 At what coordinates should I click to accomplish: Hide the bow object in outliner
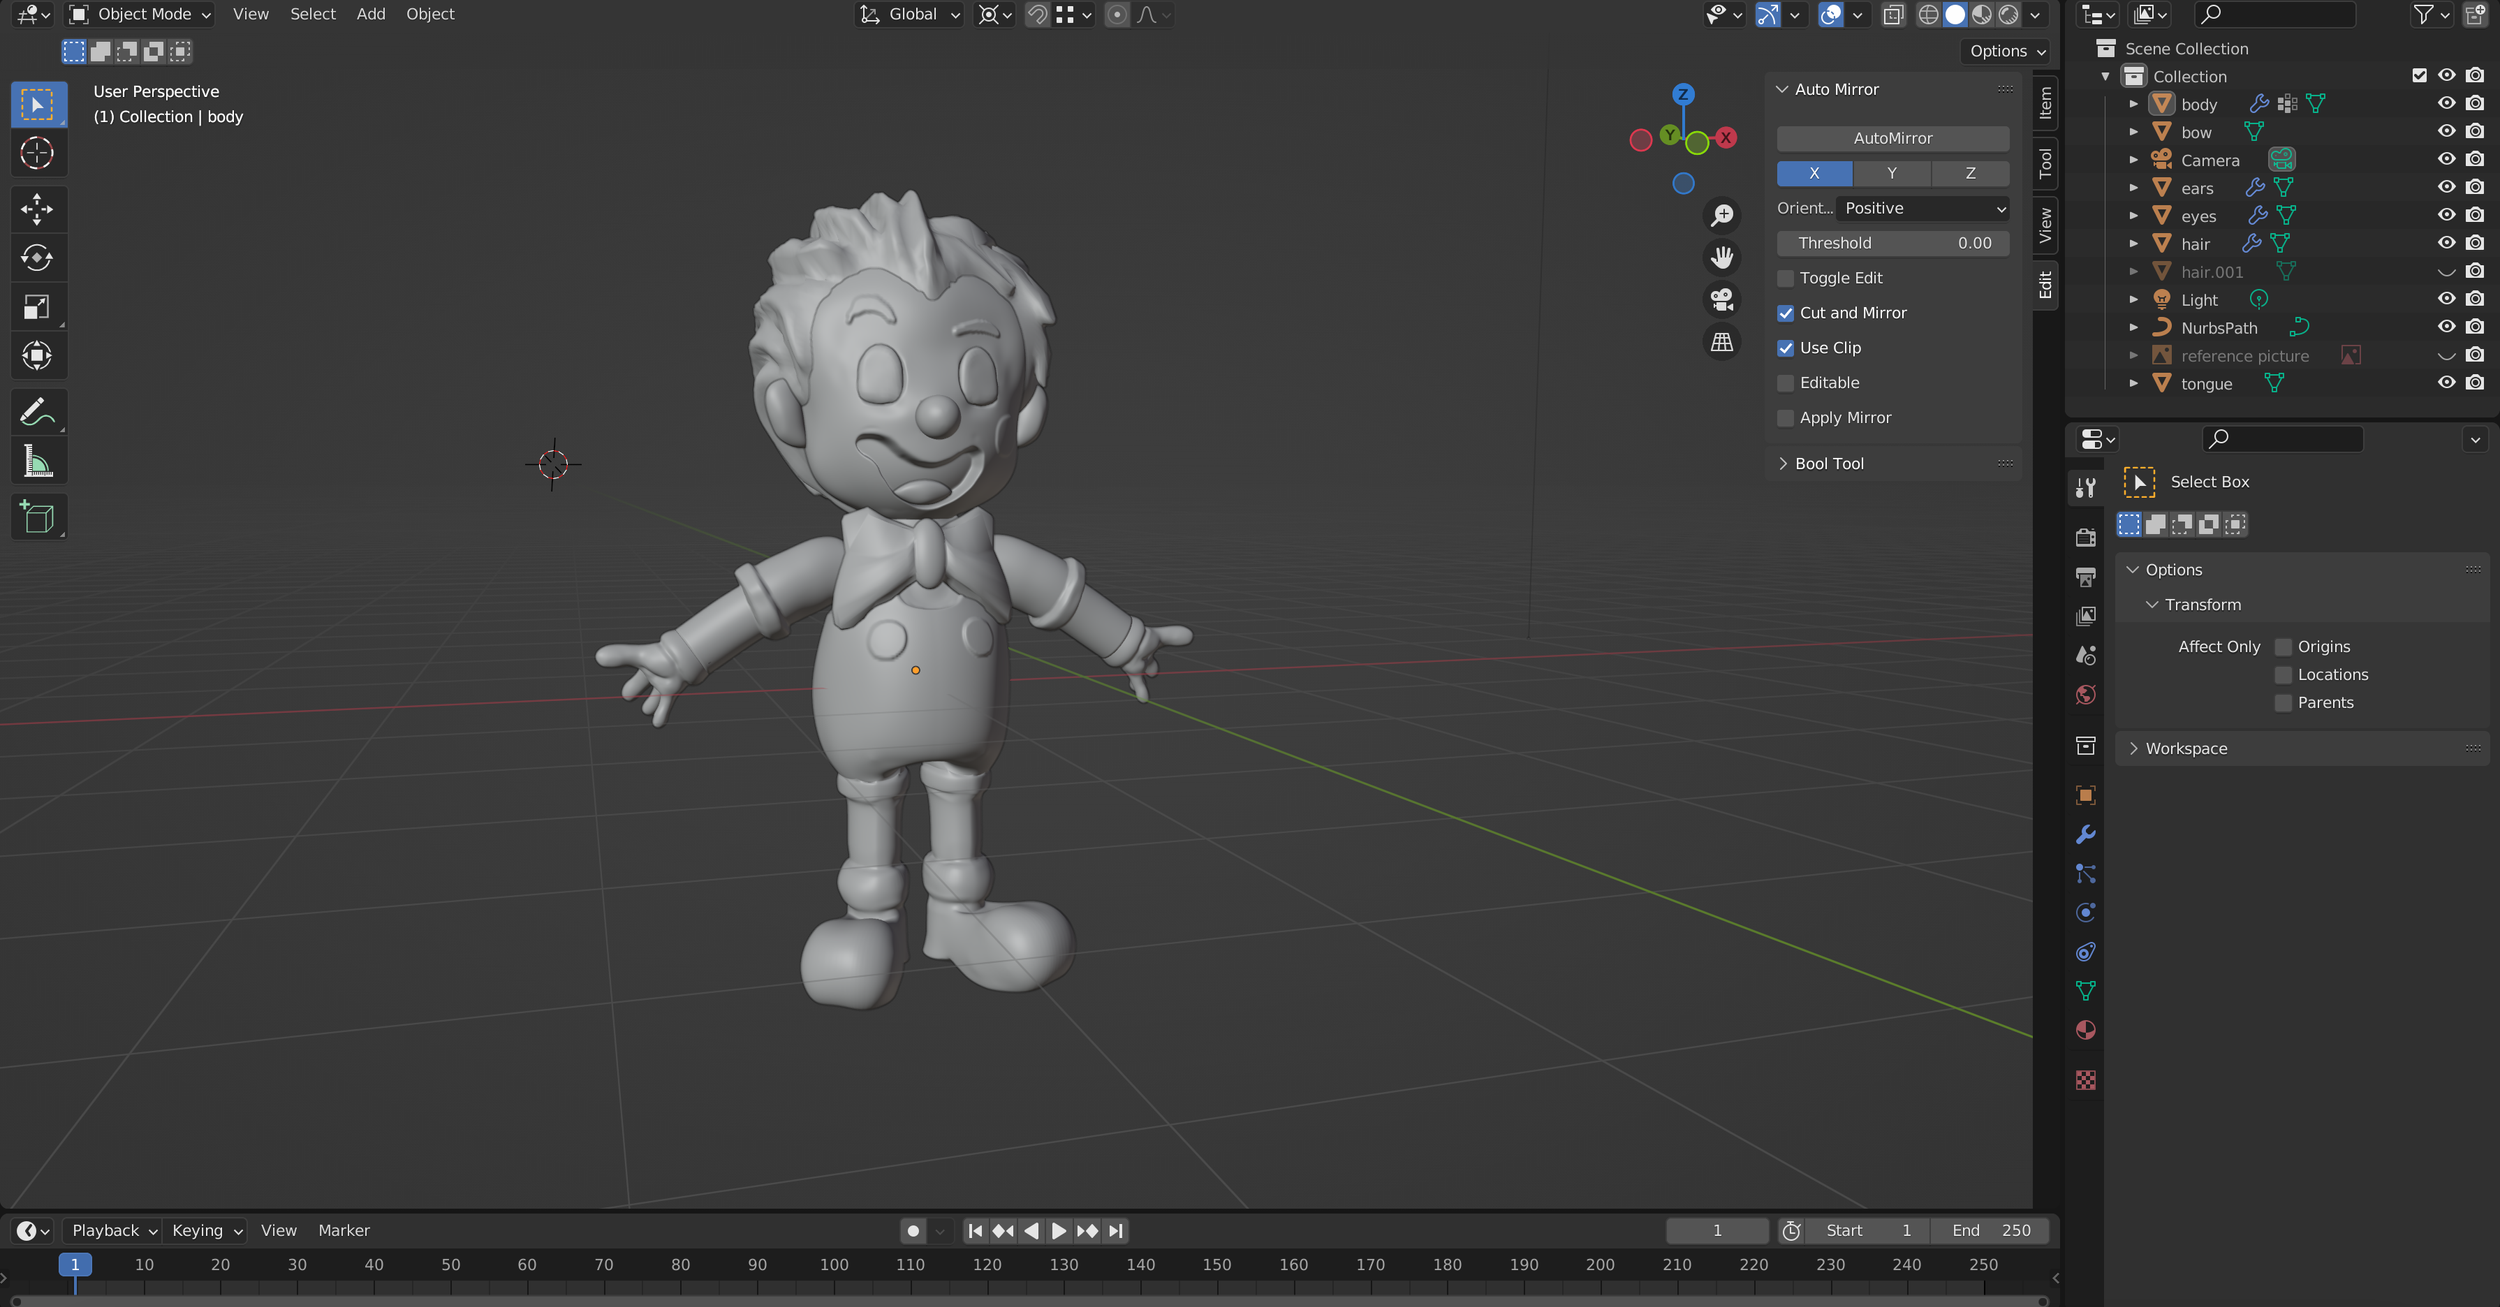[x=2446, y=131]
